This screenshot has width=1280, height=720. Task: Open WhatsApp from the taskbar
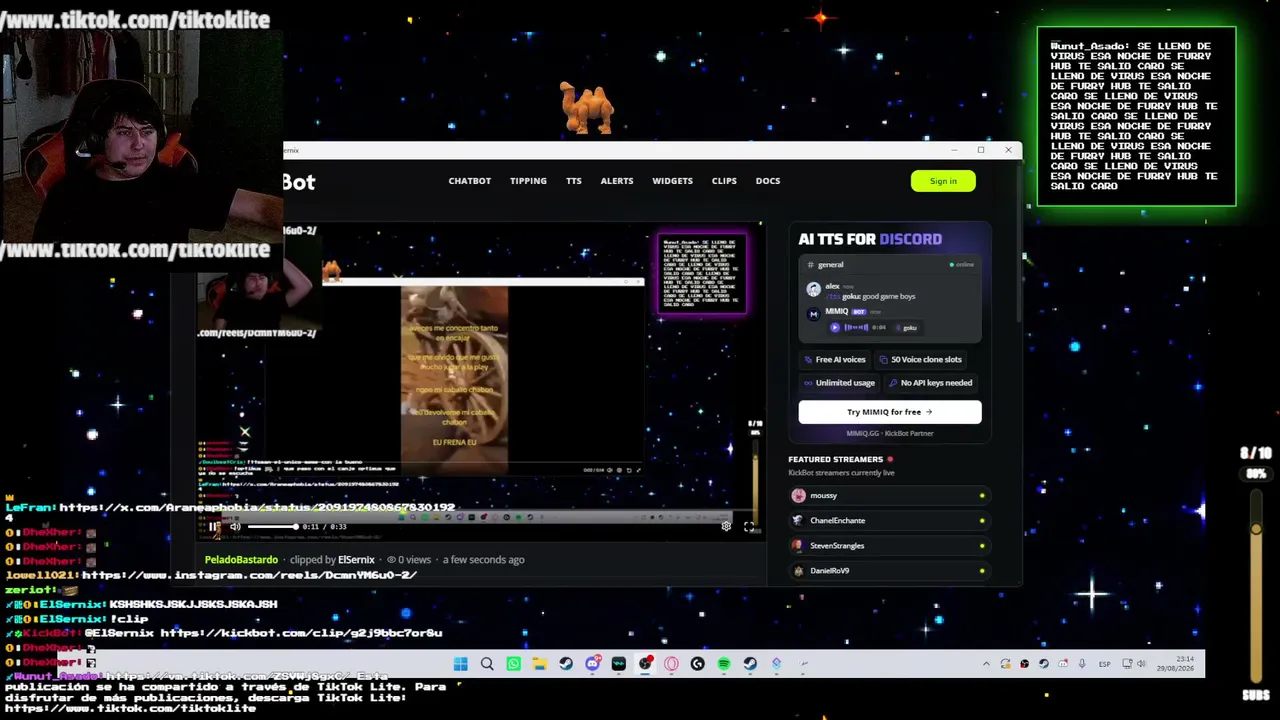pos(513,664)
